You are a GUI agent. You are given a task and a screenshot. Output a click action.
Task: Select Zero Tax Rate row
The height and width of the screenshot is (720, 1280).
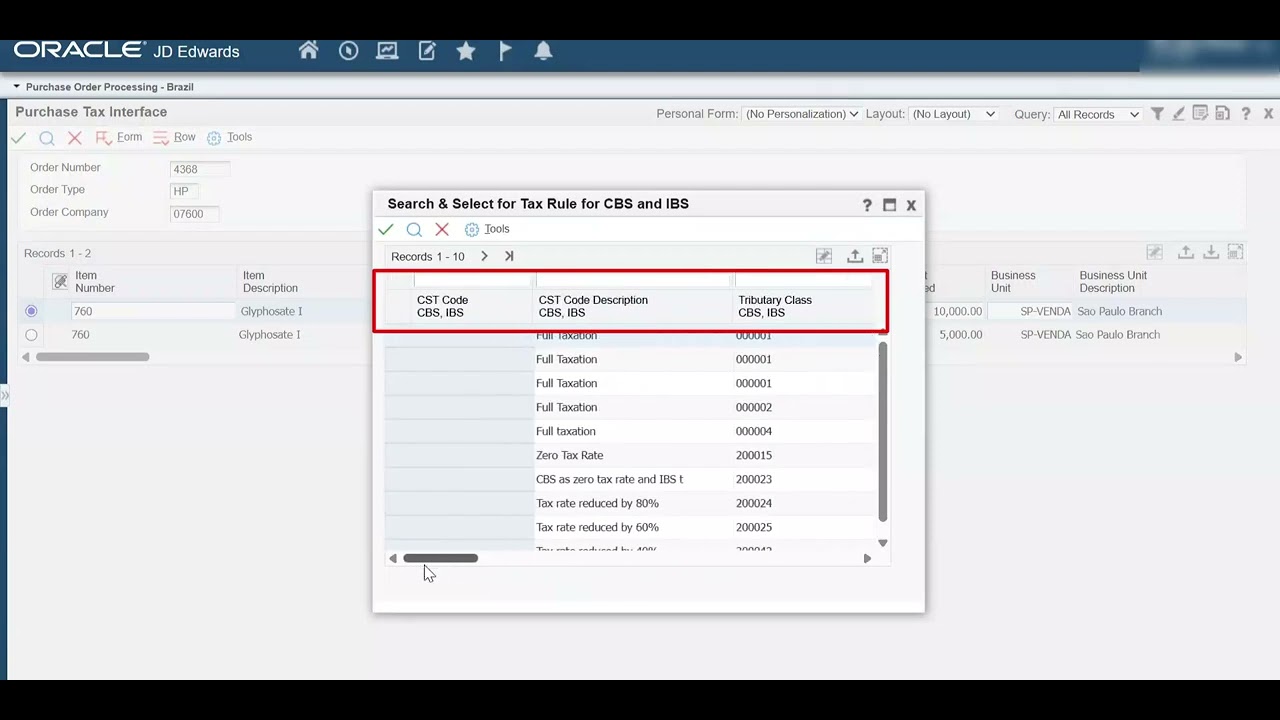click(630, 455)
